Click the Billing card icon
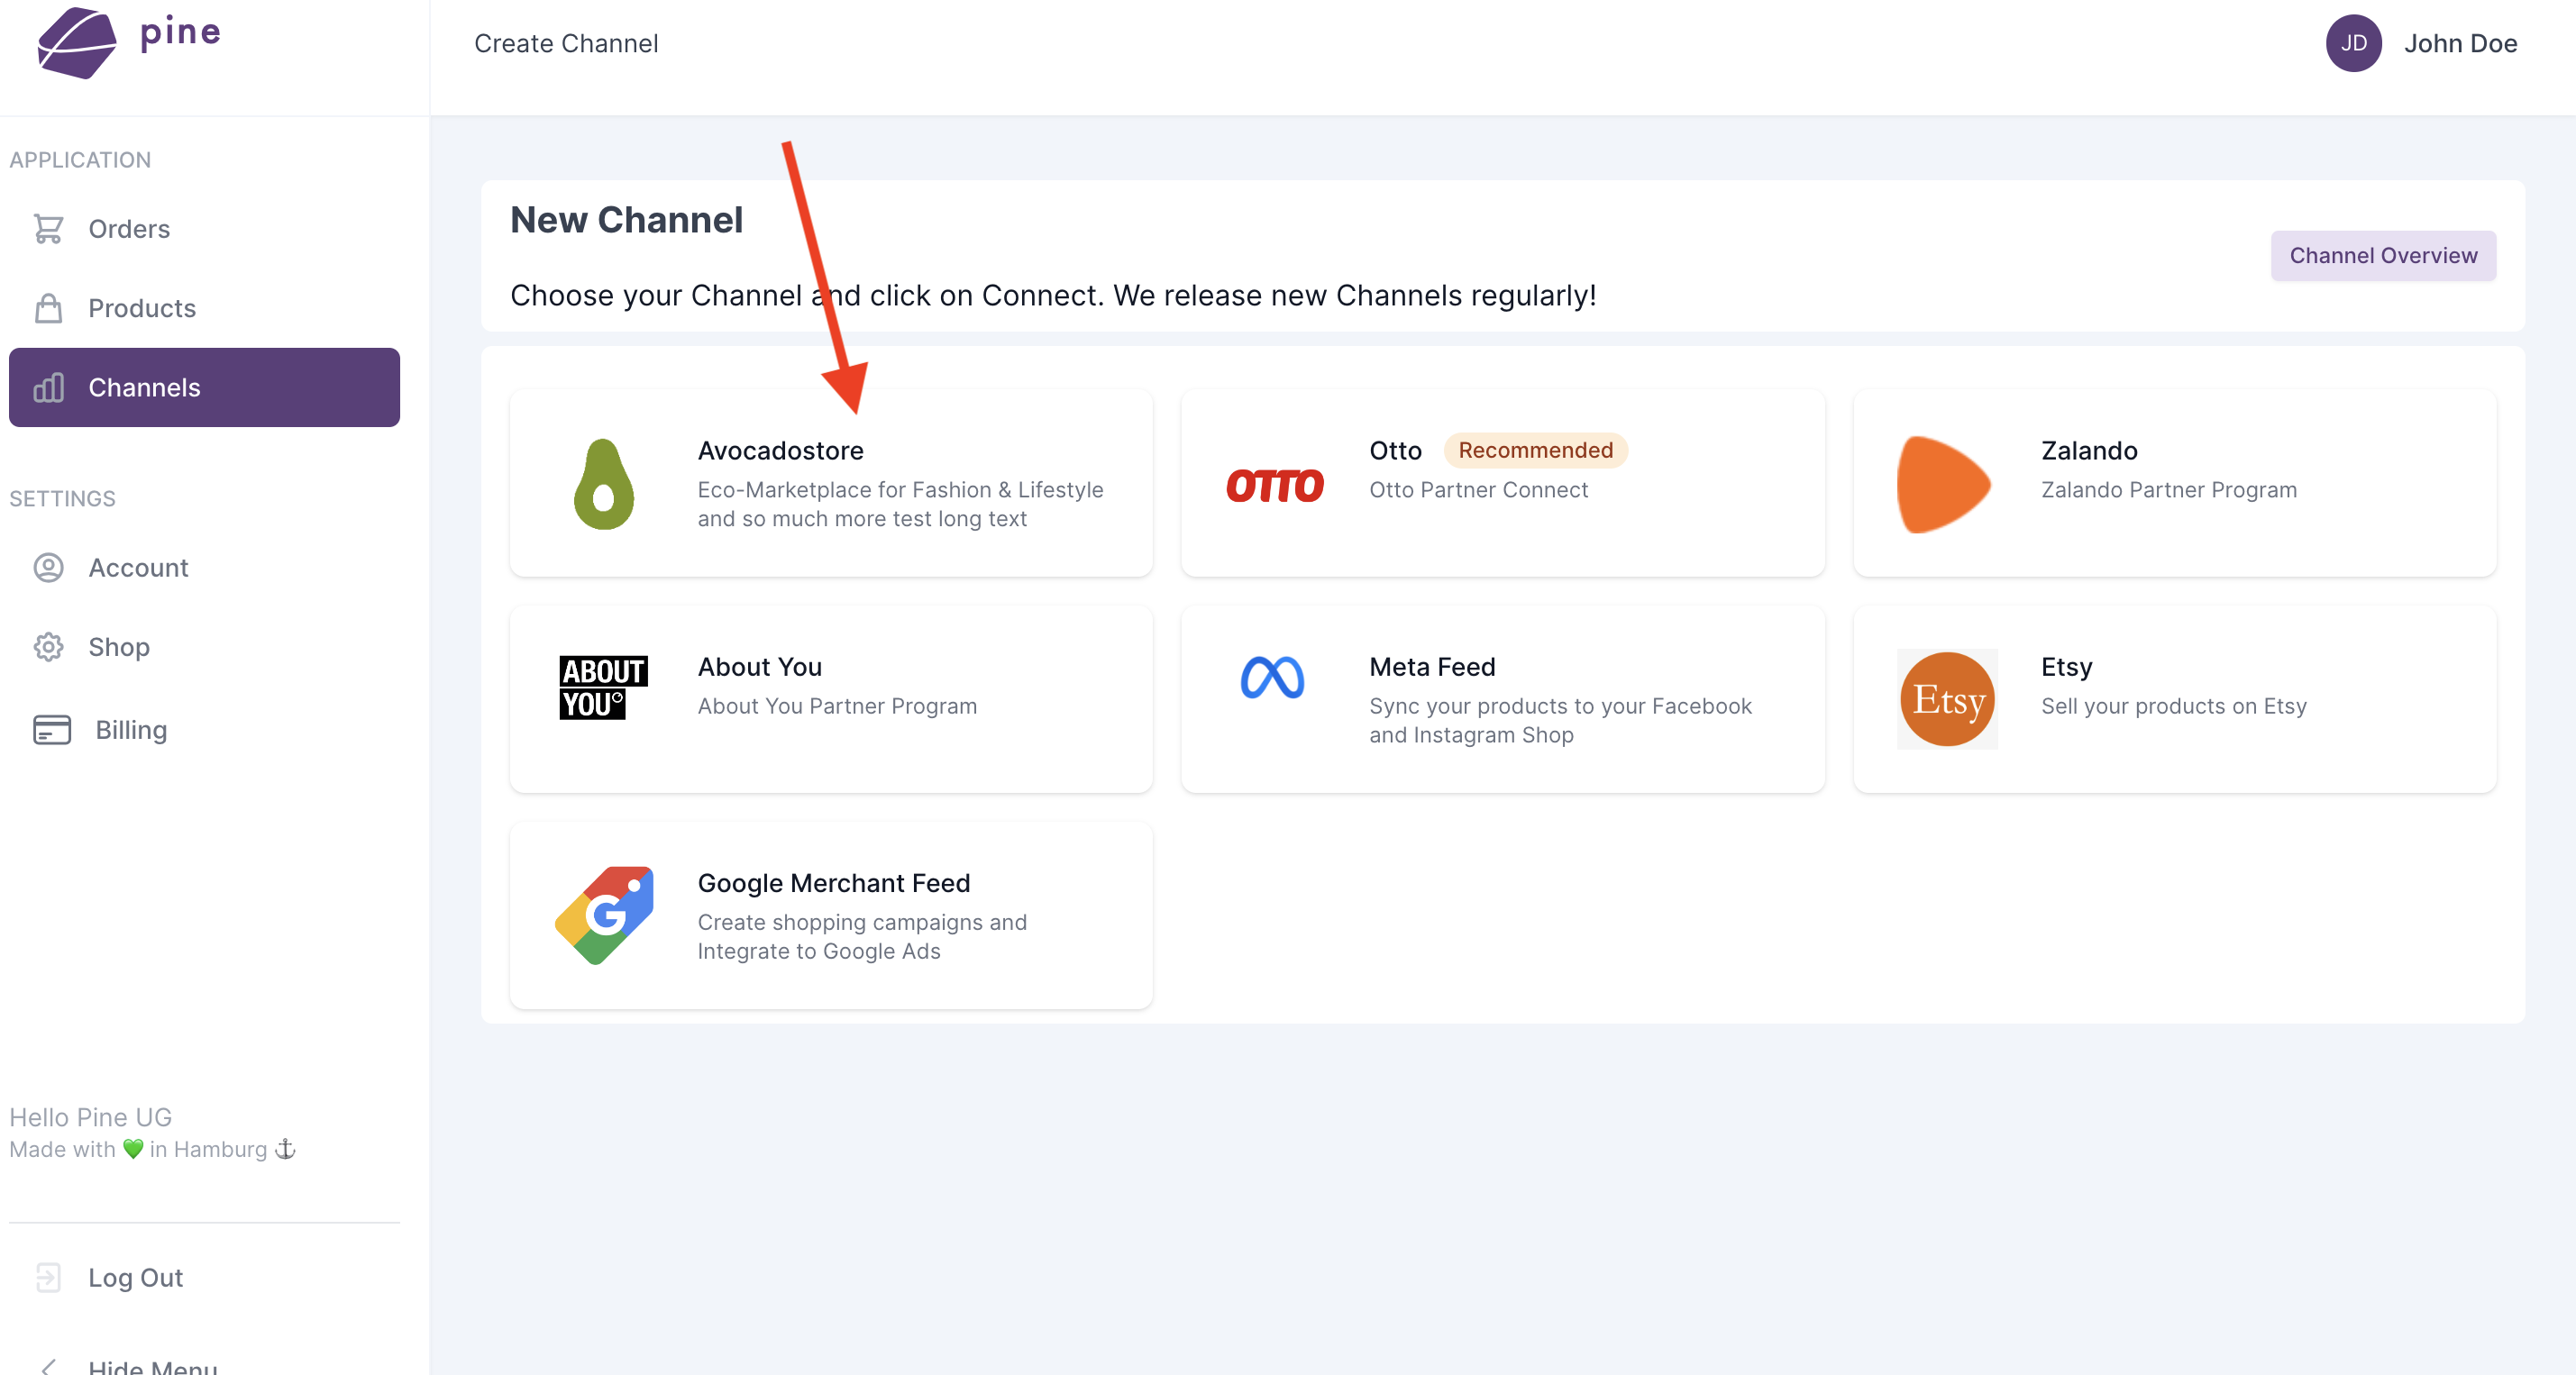Image resolution: width=2576 pixels, height=1375 pixels. pyautogui.click(x=52, y=730)
